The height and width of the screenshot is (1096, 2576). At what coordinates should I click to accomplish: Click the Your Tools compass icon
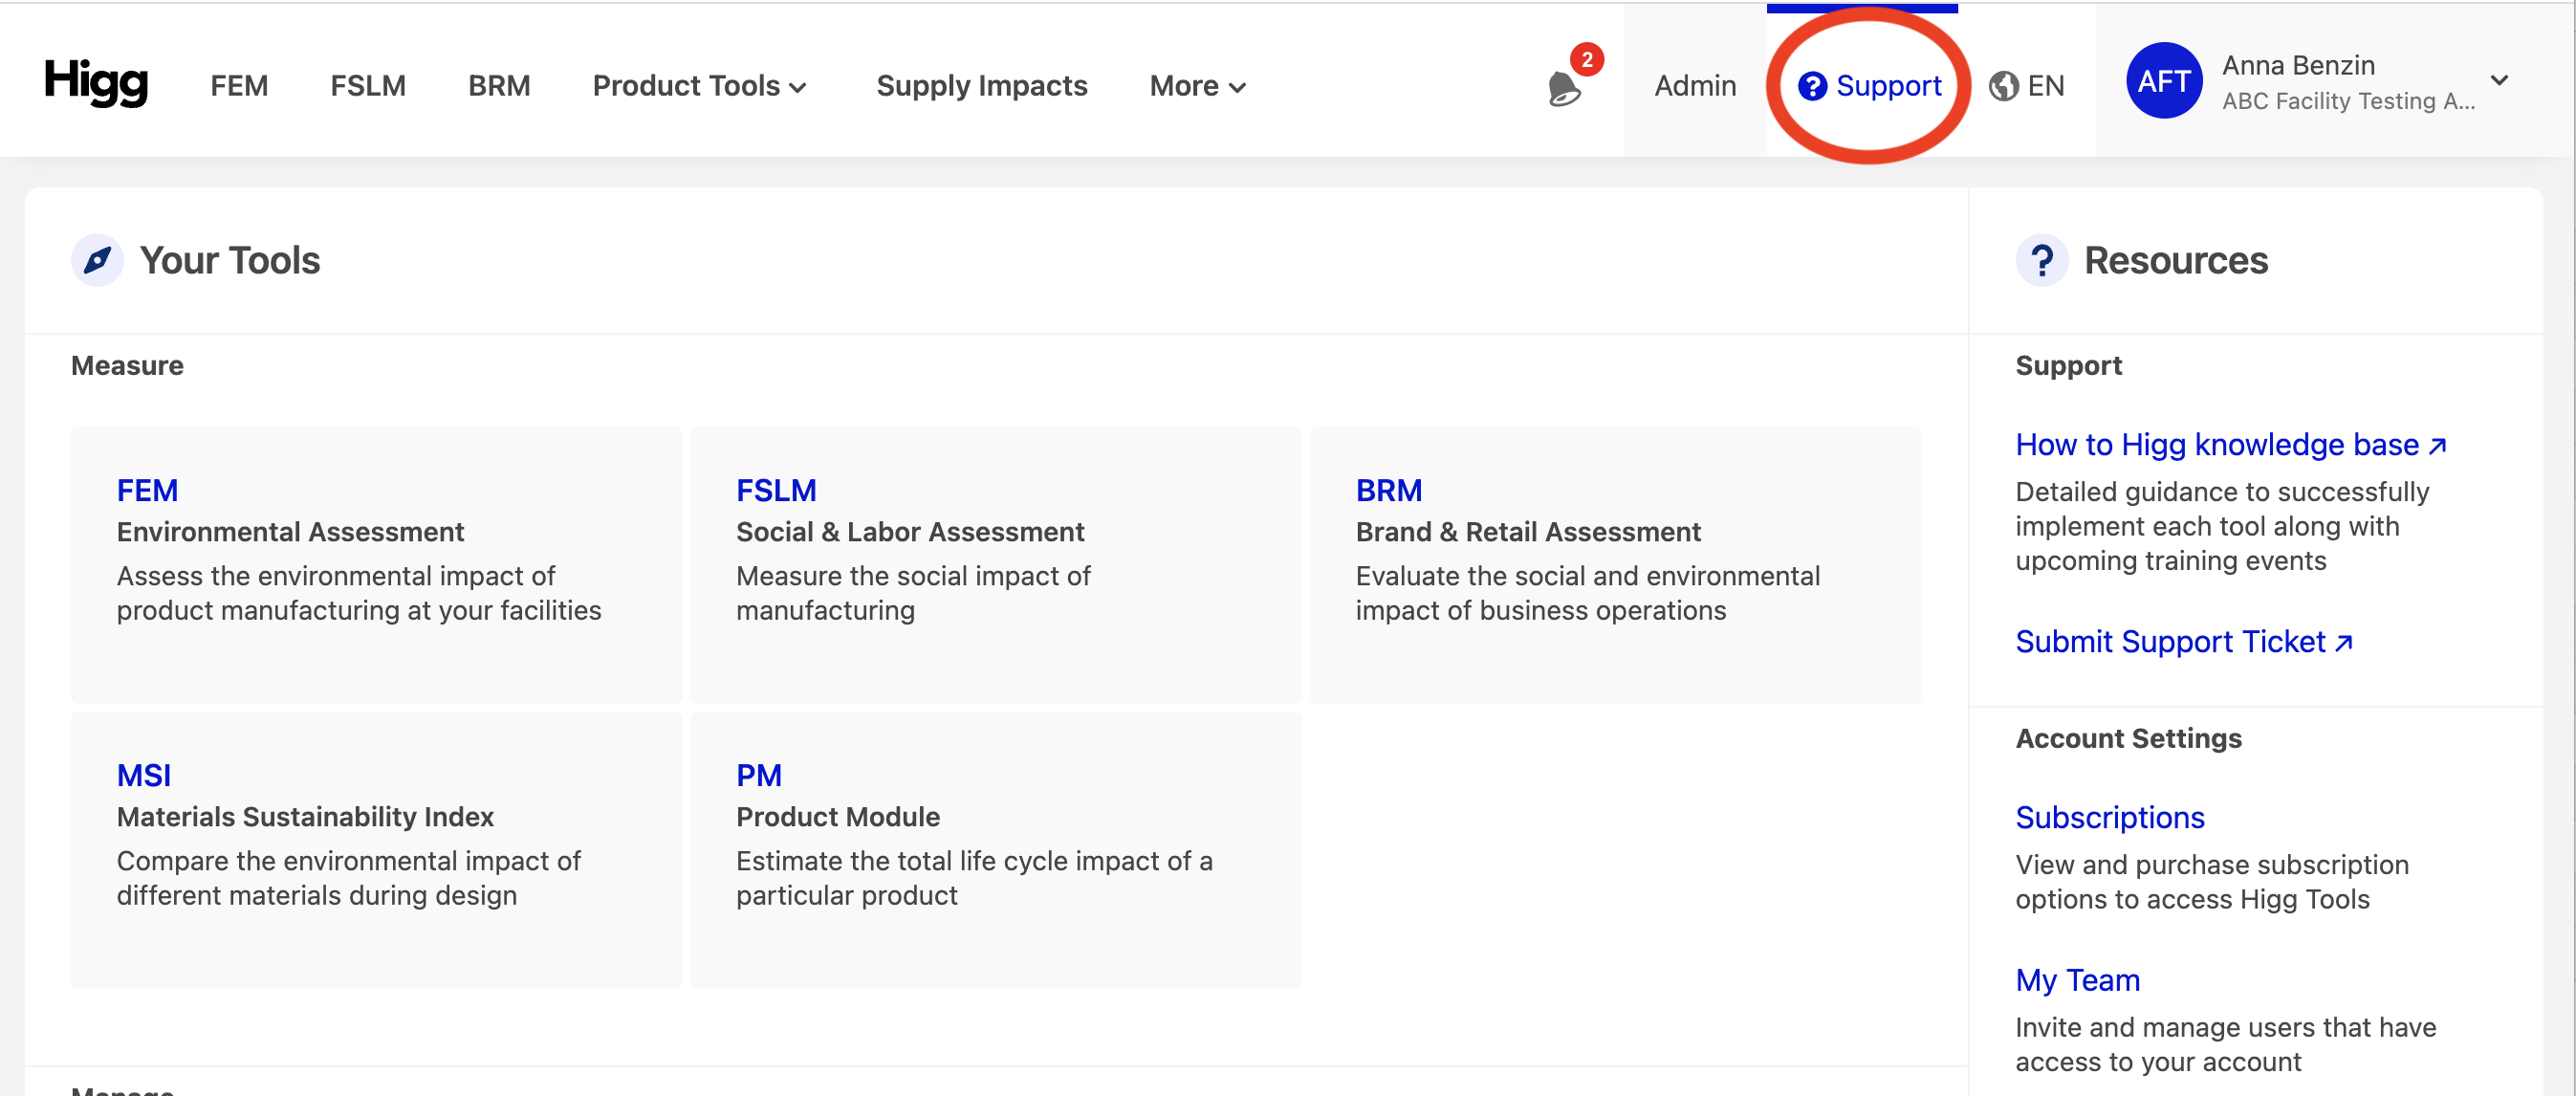(97, 261)
